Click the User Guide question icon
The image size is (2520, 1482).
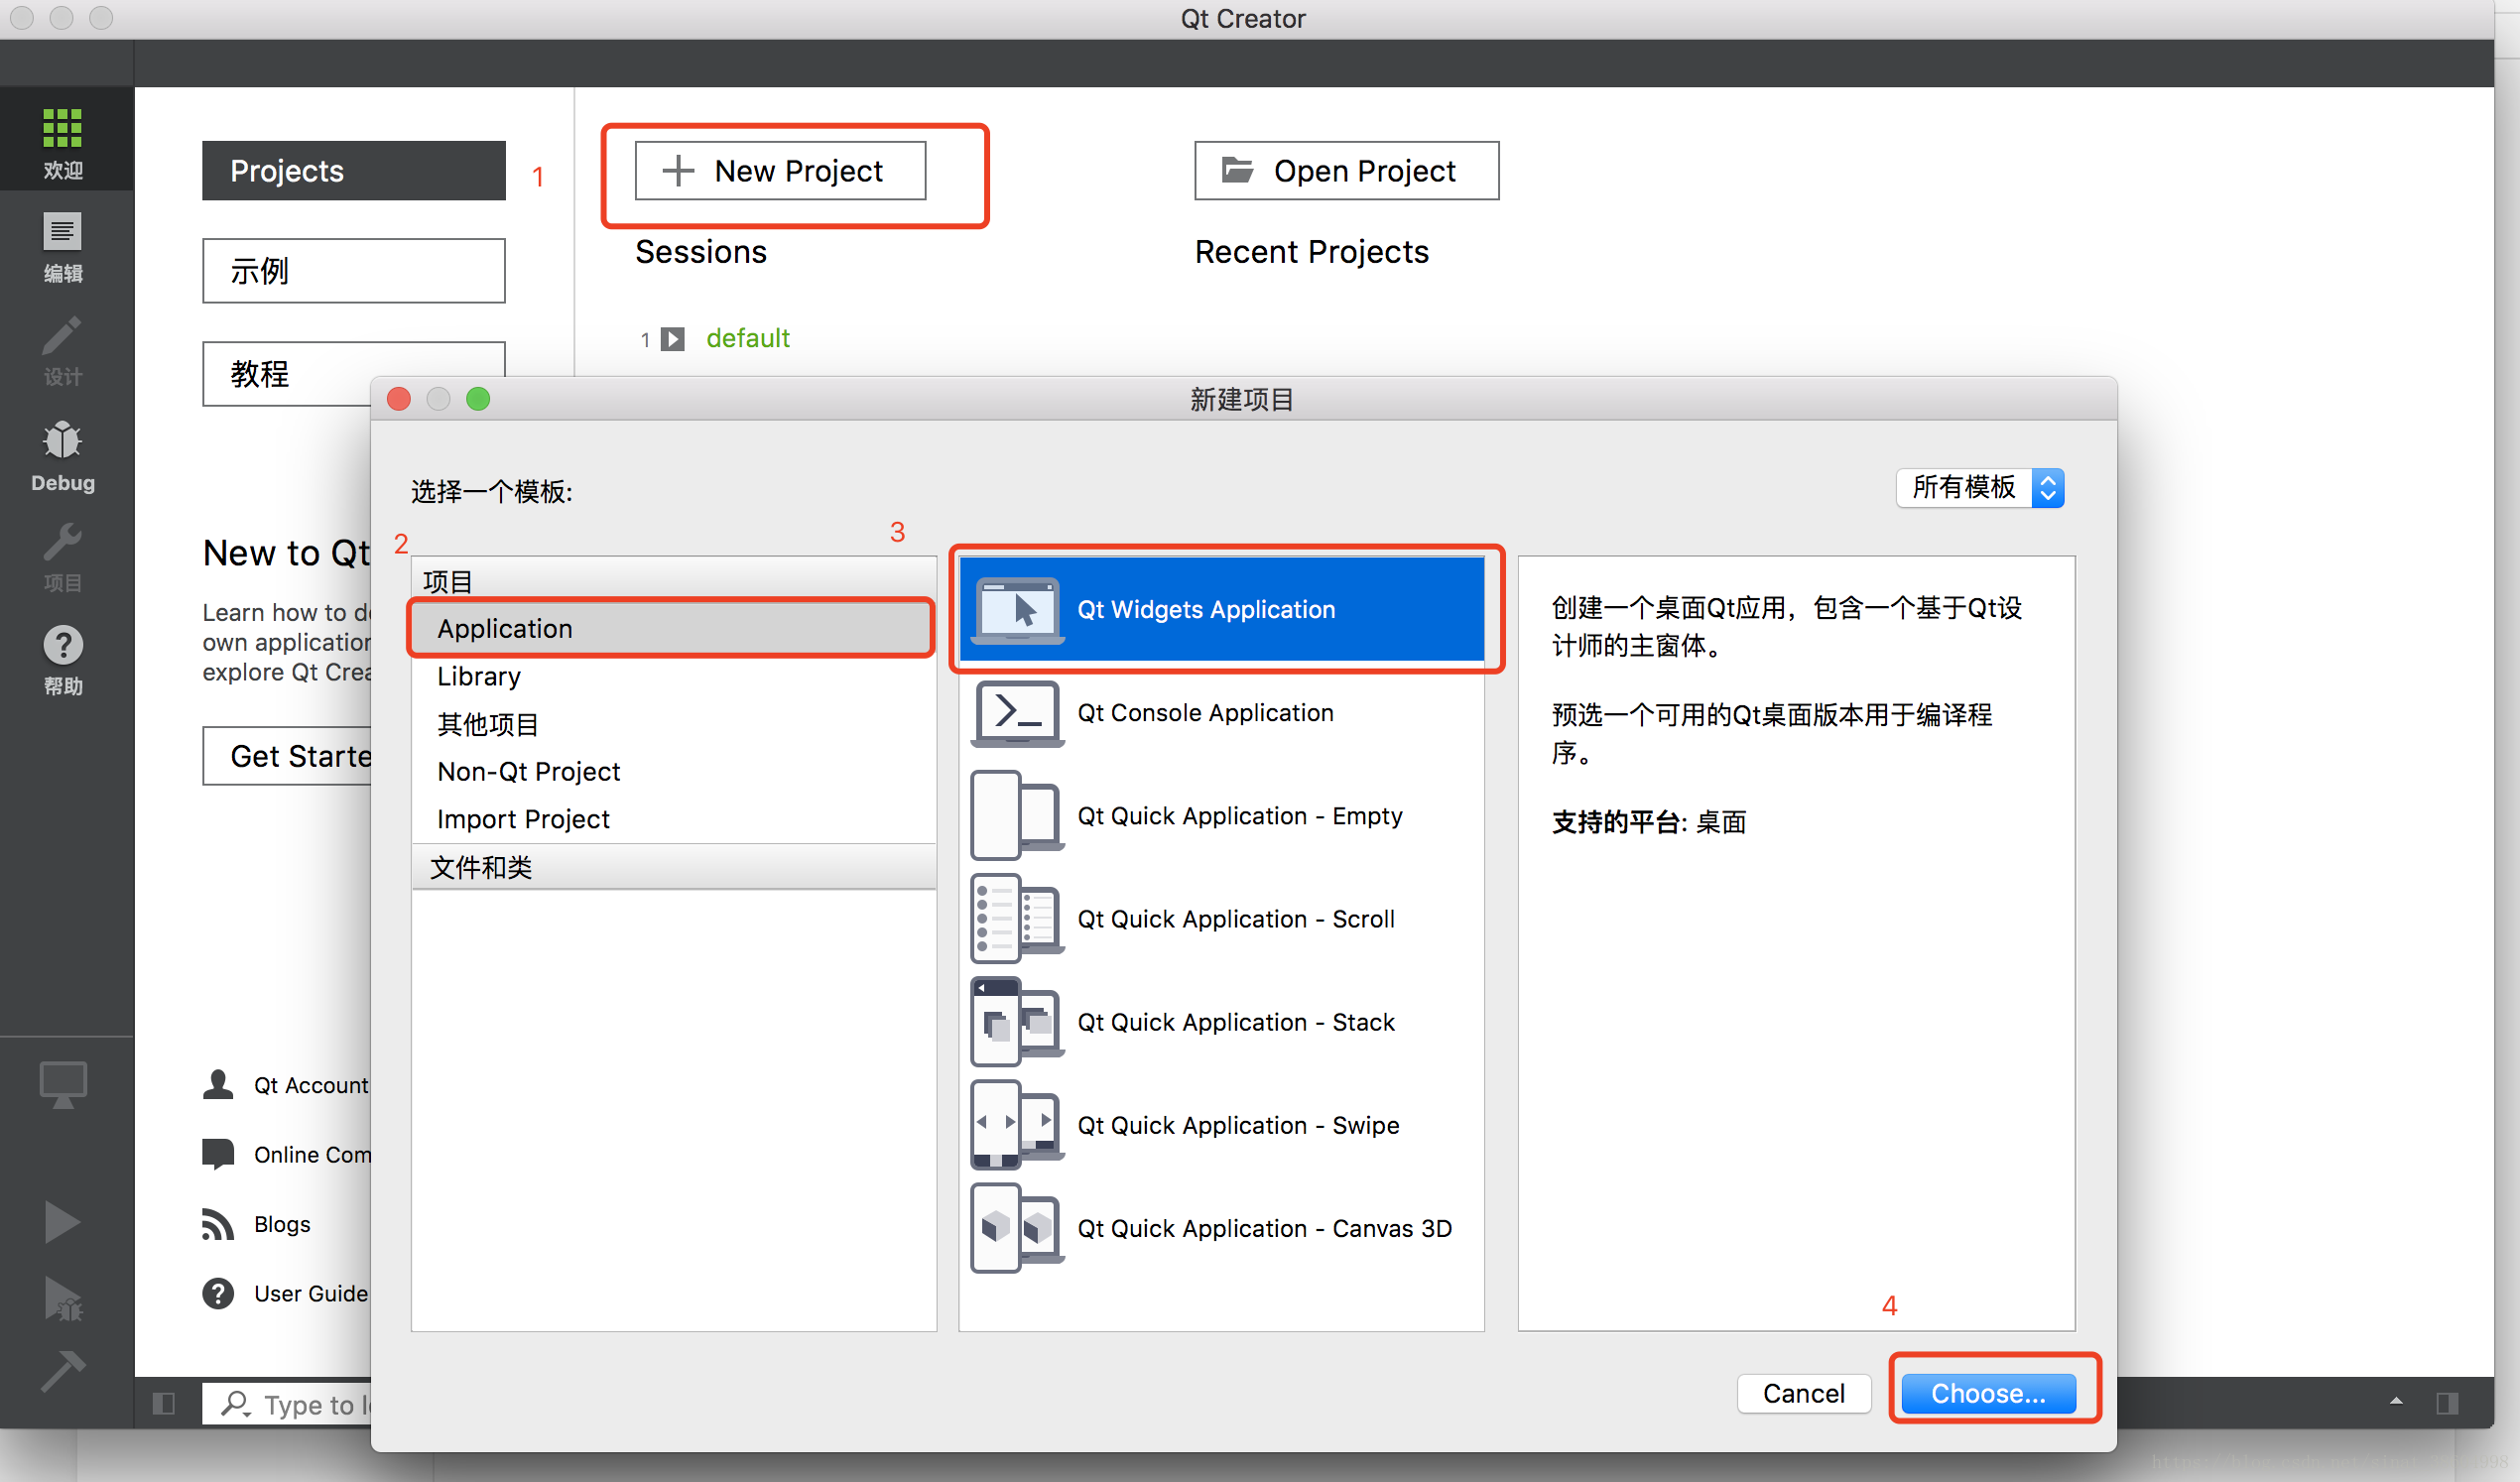(x=217, y=1293)
